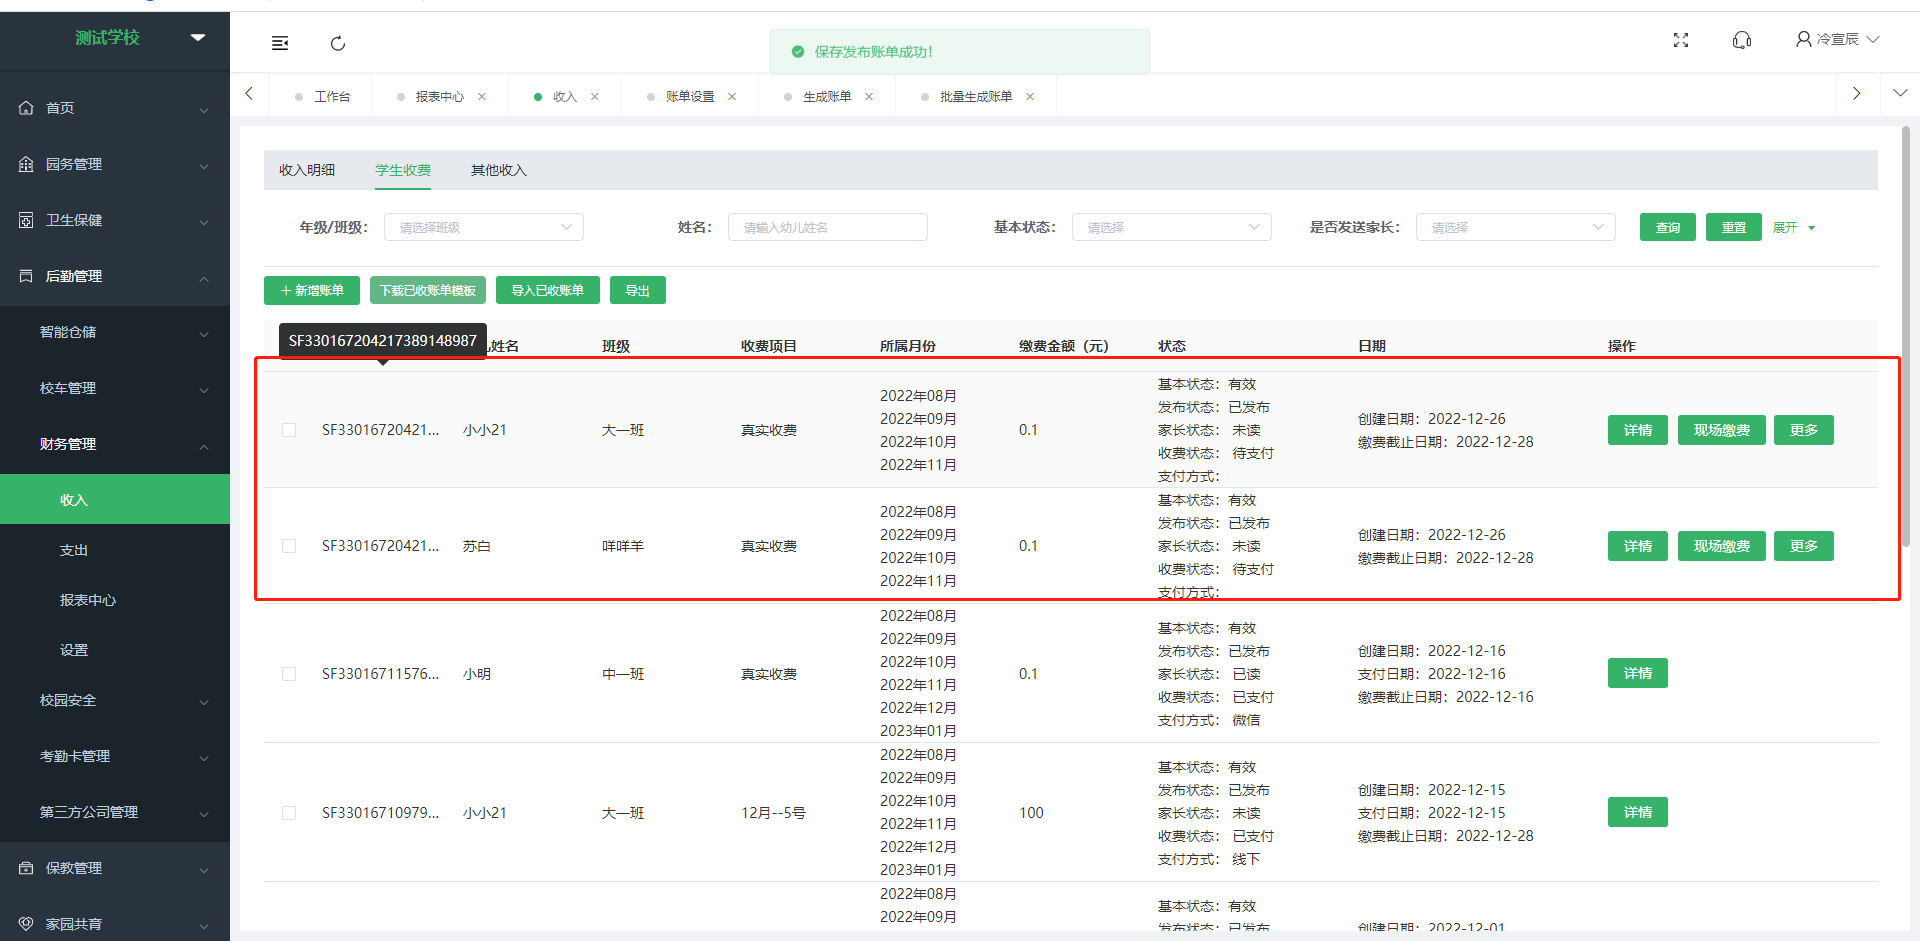This screenshot has height=941, width=1920.
Task: Select the 收入明细 sub-tab
Action: point(307,170)
